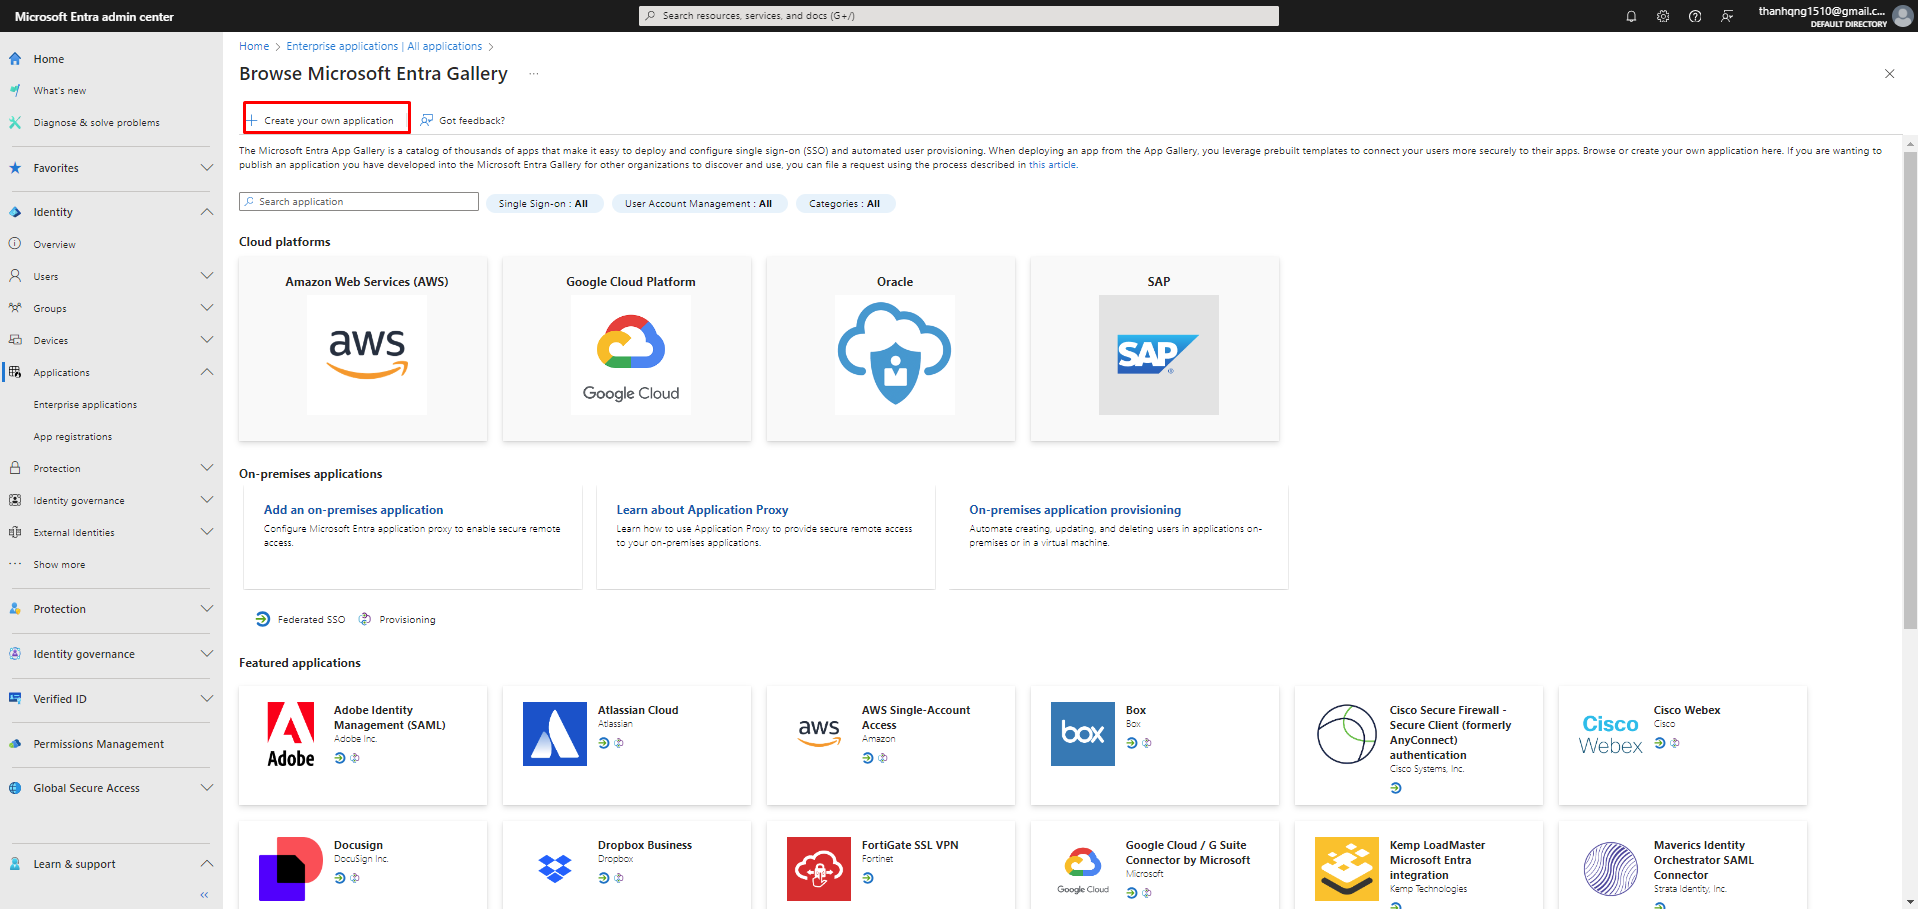1918x909 pixels.
Task: Click Create your own application
Action: click(327, 120)
